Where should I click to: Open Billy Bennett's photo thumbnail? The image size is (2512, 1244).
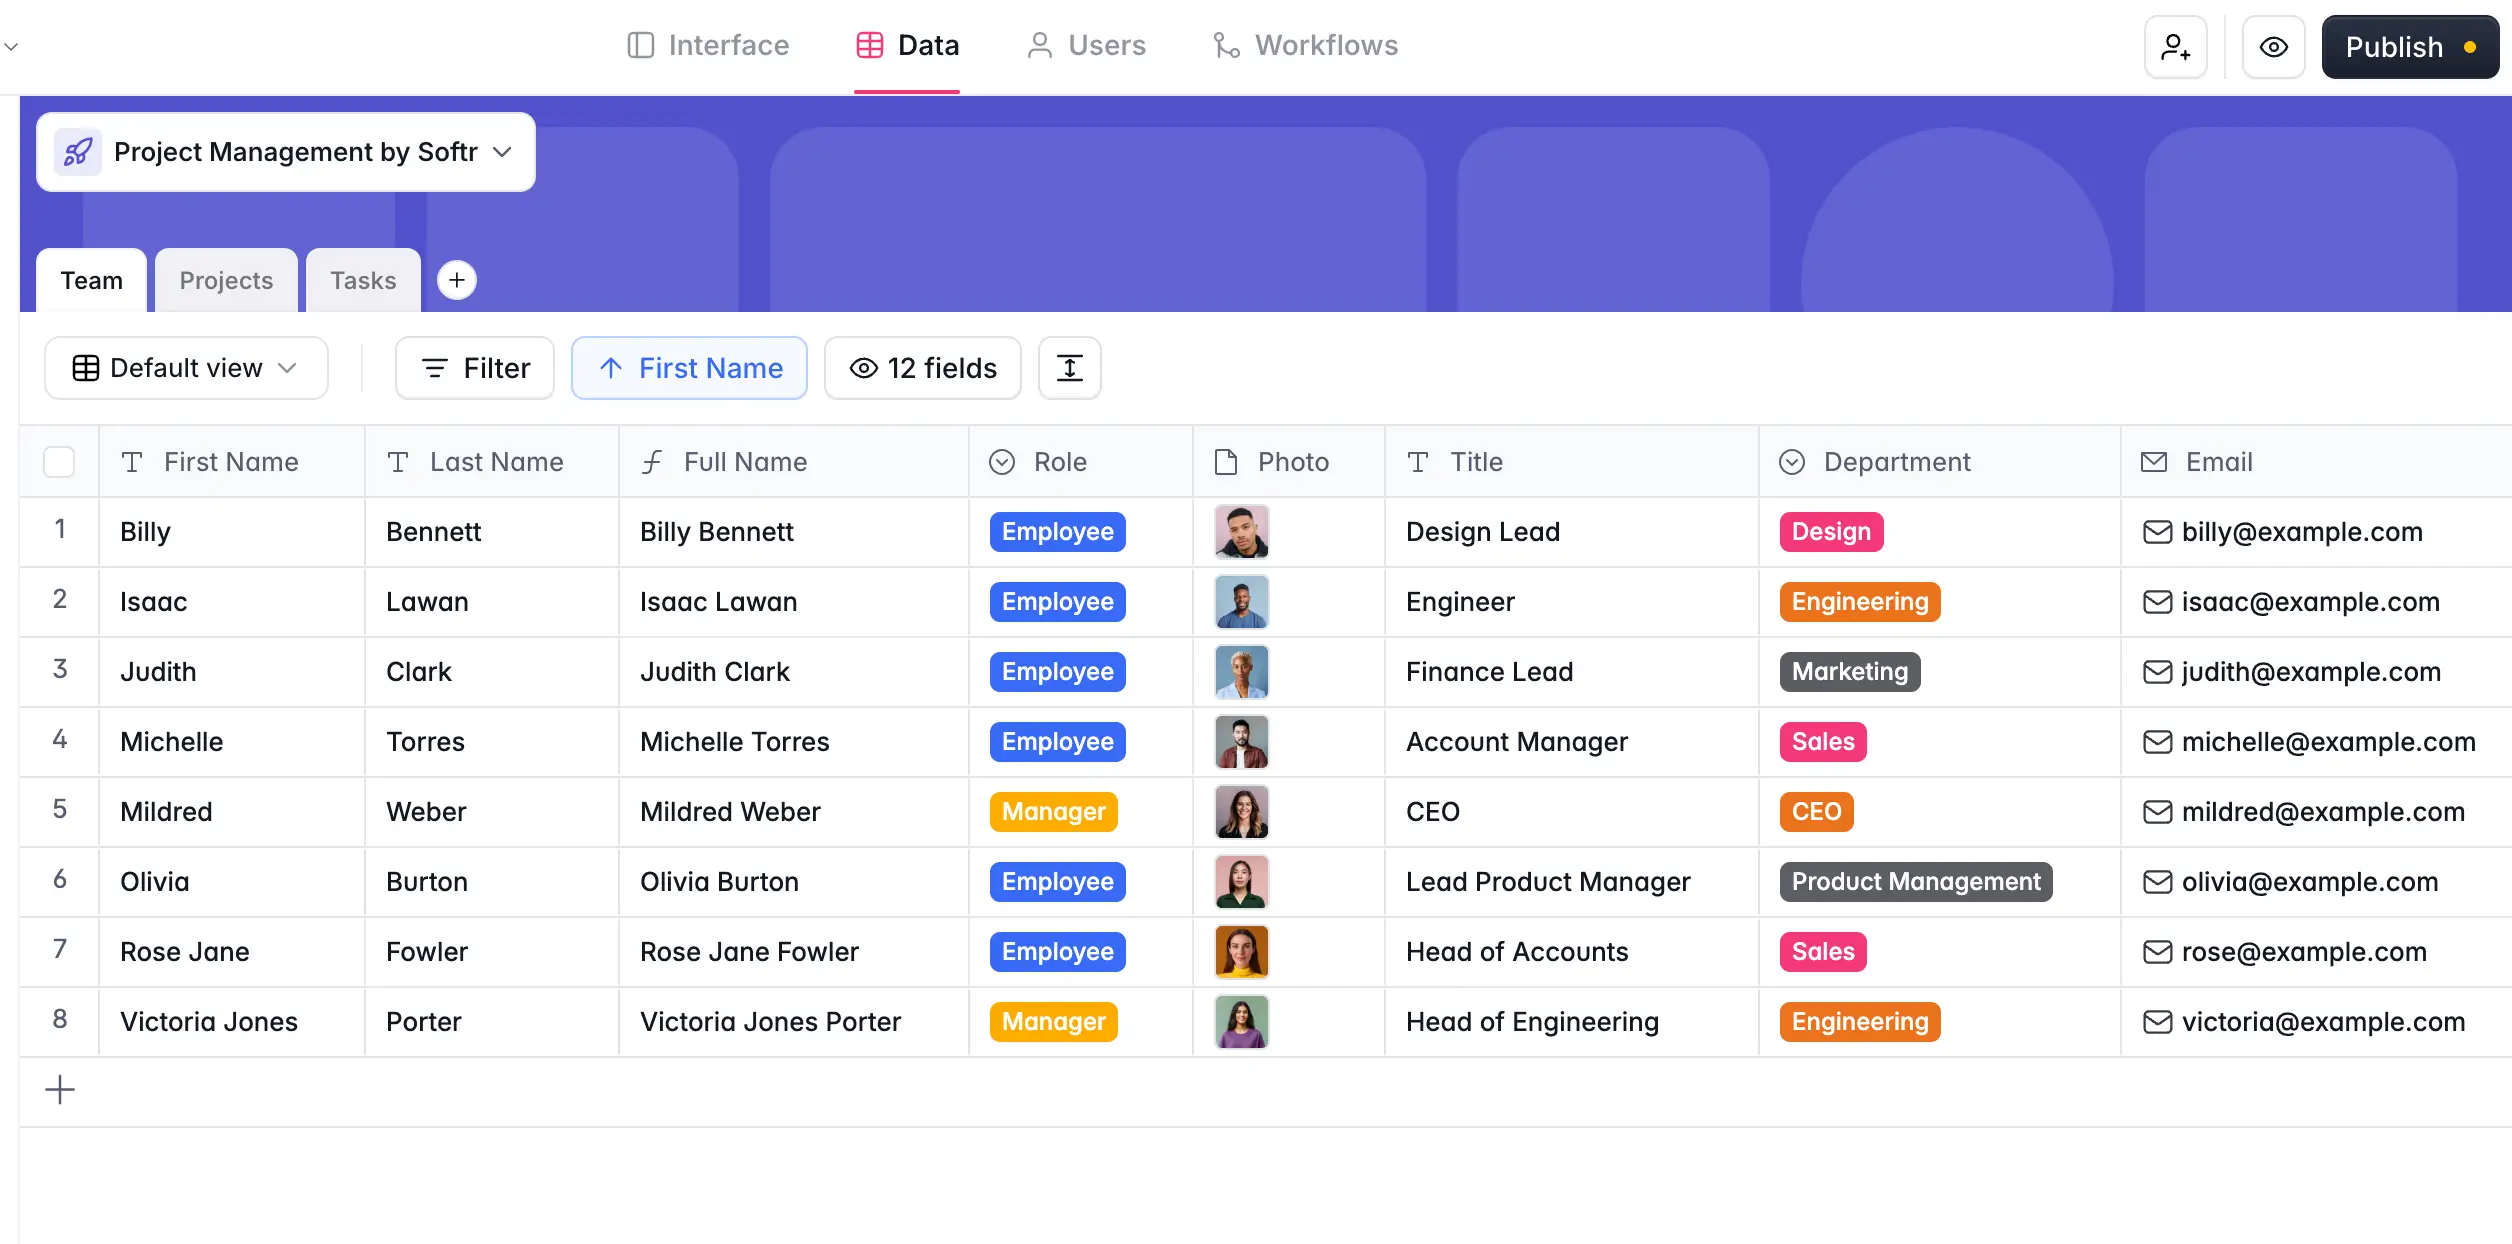(x=1241, y=531)
